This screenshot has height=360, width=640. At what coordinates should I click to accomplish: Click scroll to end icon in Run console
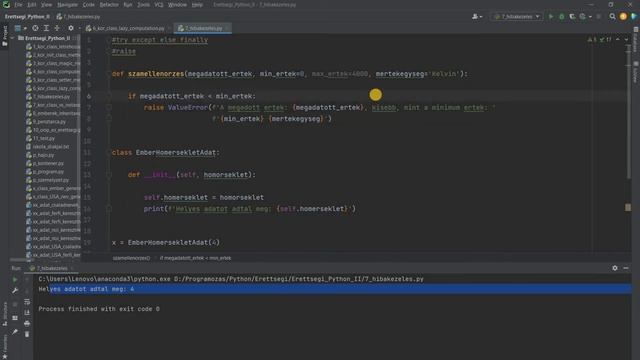[27, 313]
